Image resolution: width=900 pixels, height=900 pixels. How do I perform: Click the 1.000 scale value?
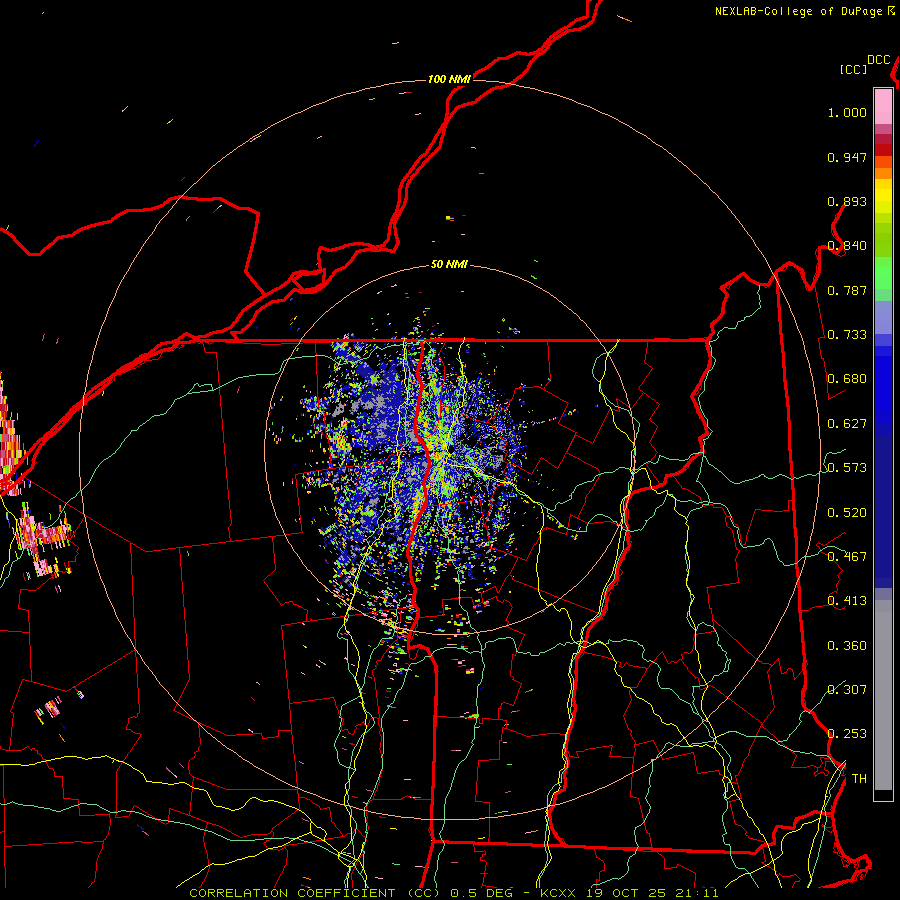point(847,112)
